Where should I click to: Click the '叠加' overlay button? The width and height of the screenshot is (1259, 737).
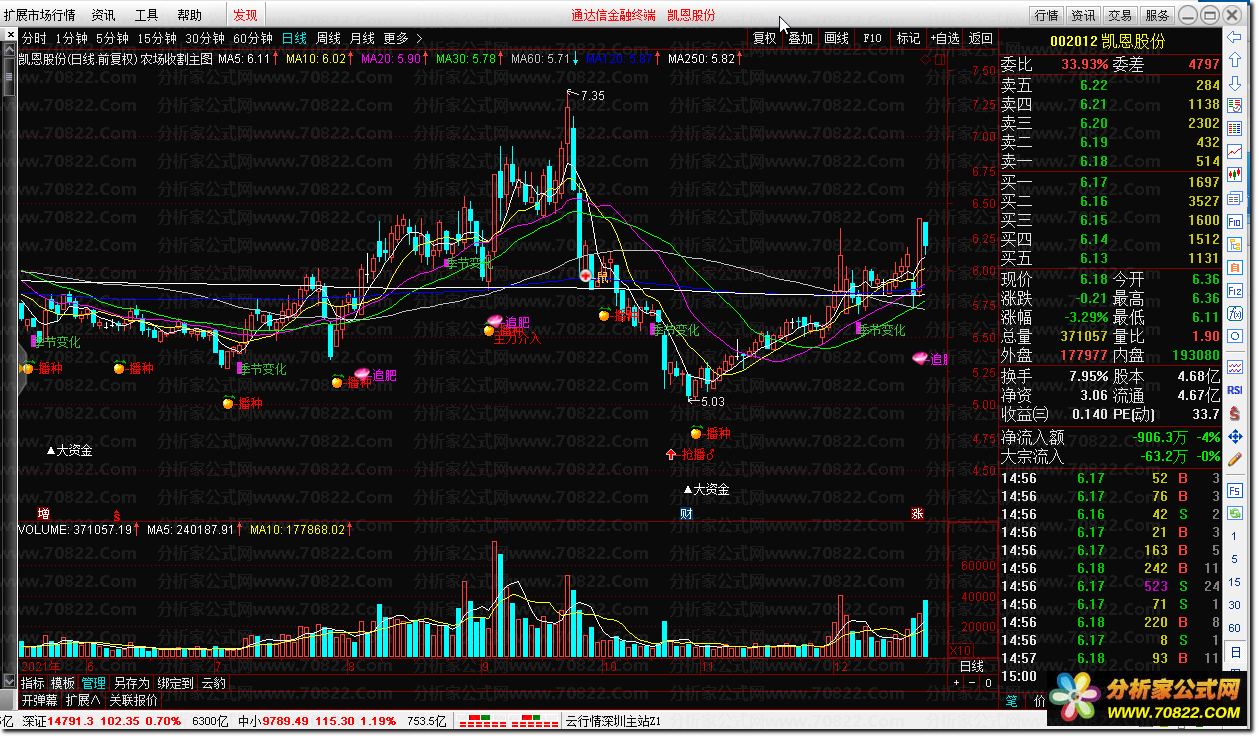801,38
